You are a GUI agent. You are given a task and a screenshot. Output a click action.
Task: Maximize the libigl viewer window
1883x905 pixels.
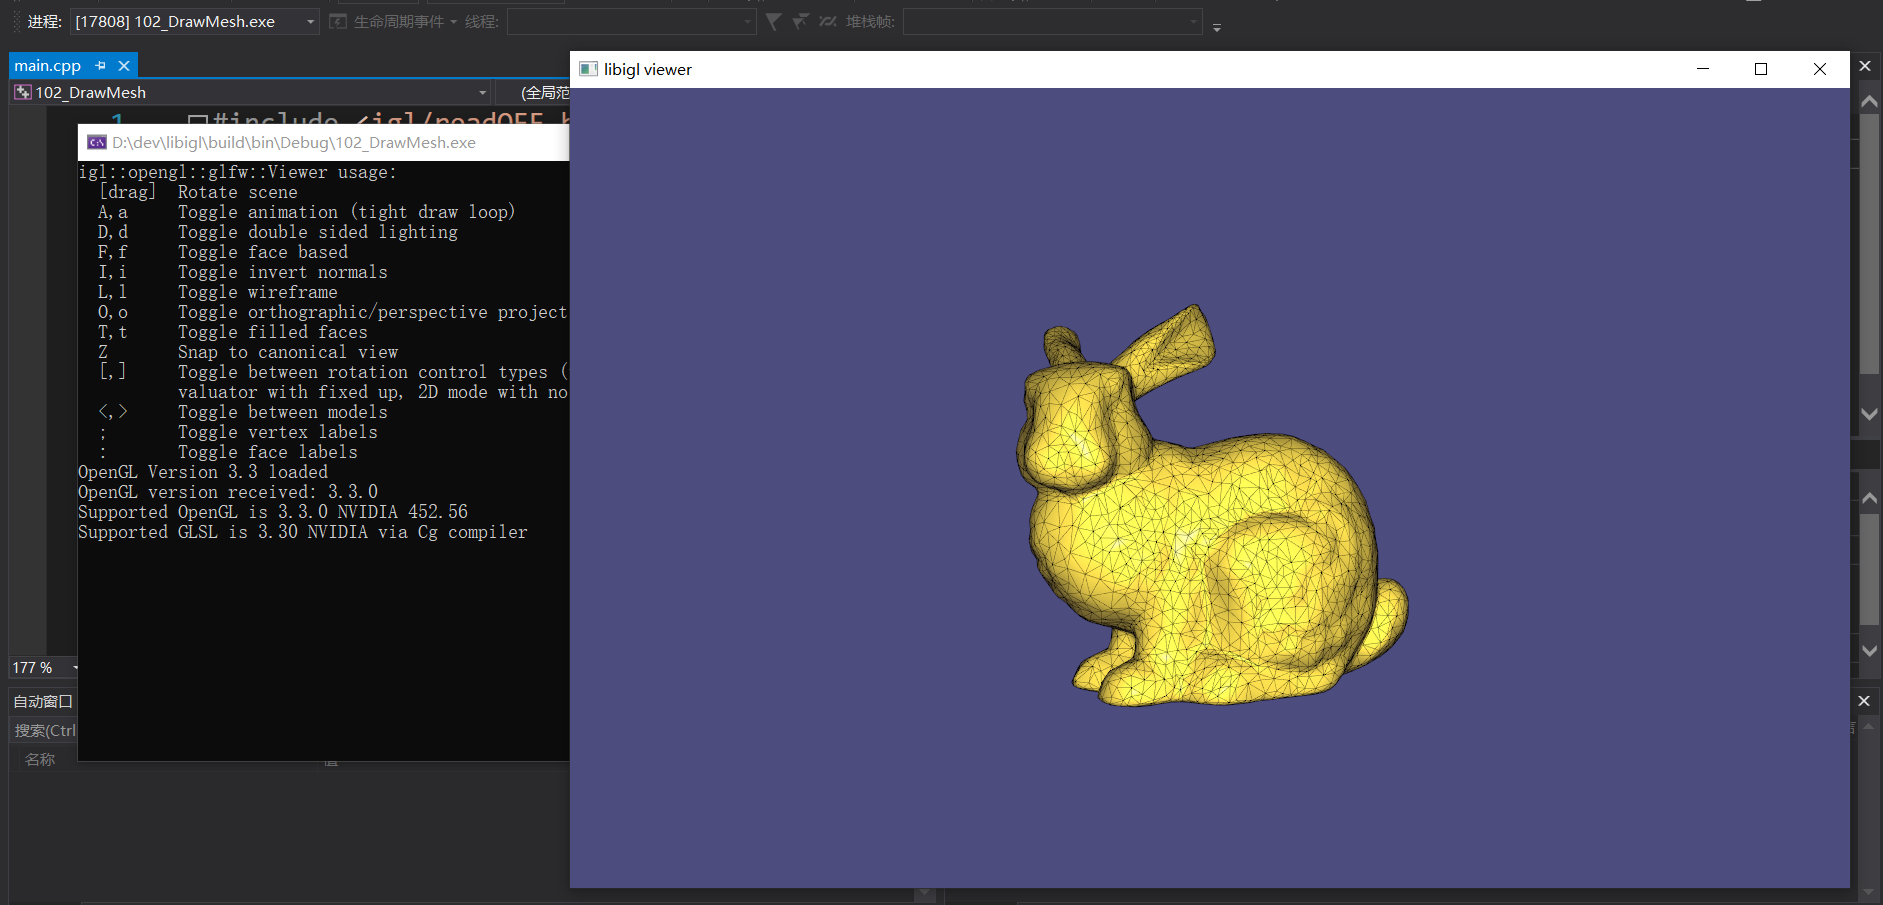[1761, 69]
